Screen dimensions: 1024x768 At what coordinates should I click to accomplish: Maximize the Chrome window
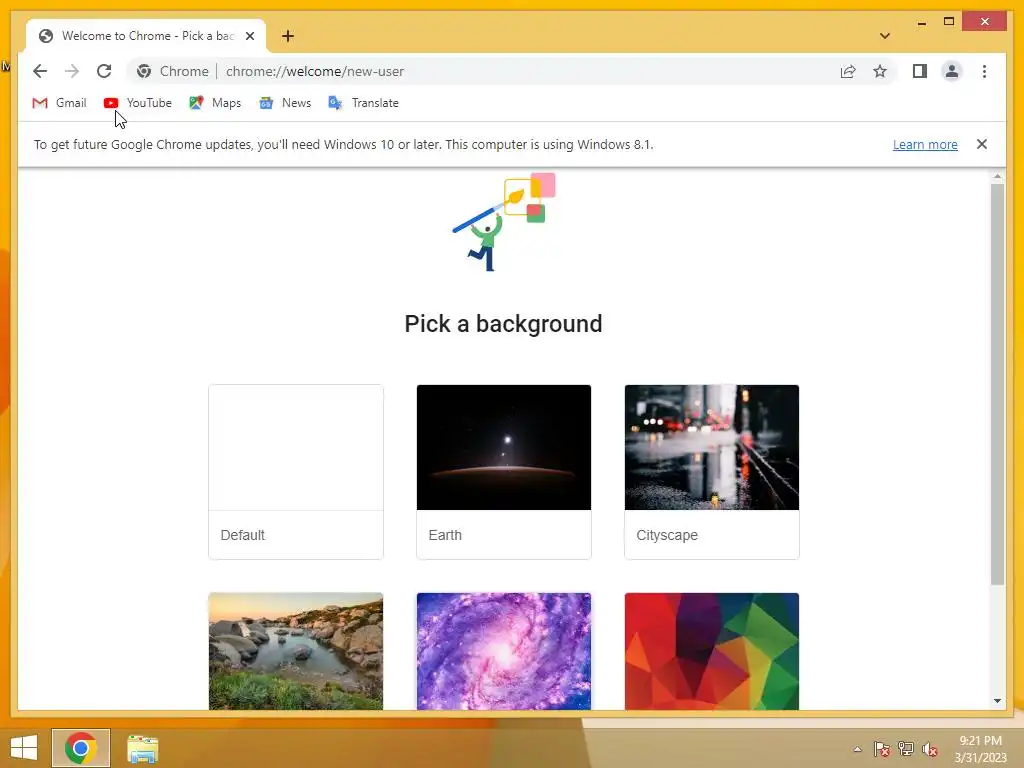click(949, 22)
